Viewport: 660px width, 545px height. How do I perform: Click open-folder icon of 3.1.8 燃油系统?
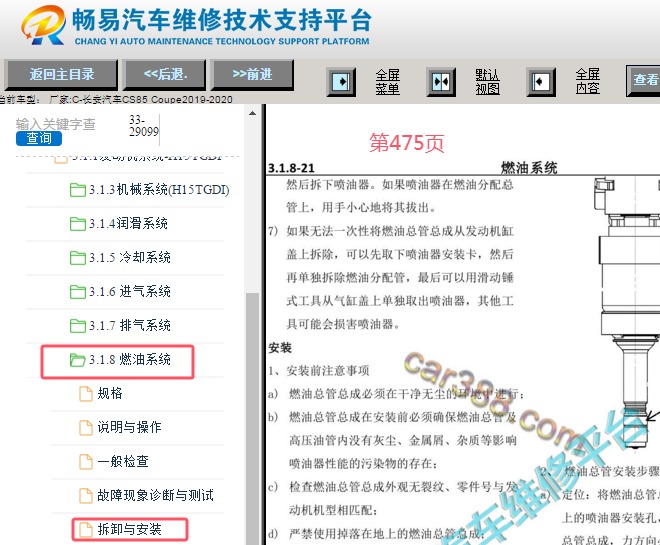[77, 359]
